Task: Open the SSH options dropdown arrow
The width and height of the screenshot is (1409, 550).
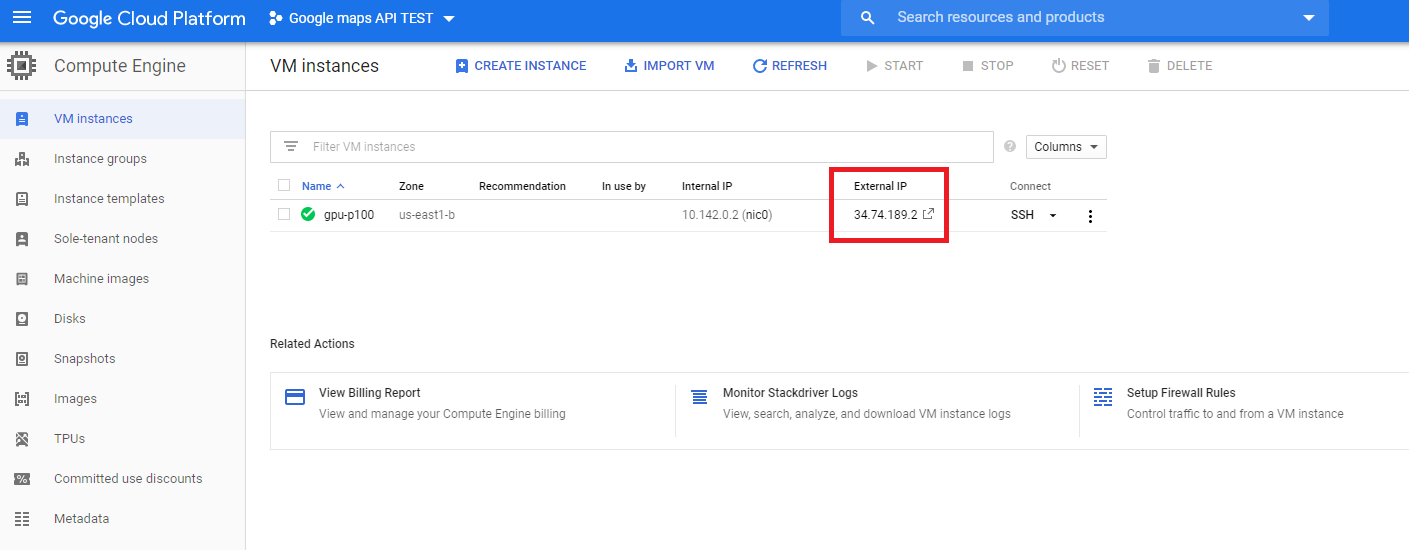Action: (1053, 215)
